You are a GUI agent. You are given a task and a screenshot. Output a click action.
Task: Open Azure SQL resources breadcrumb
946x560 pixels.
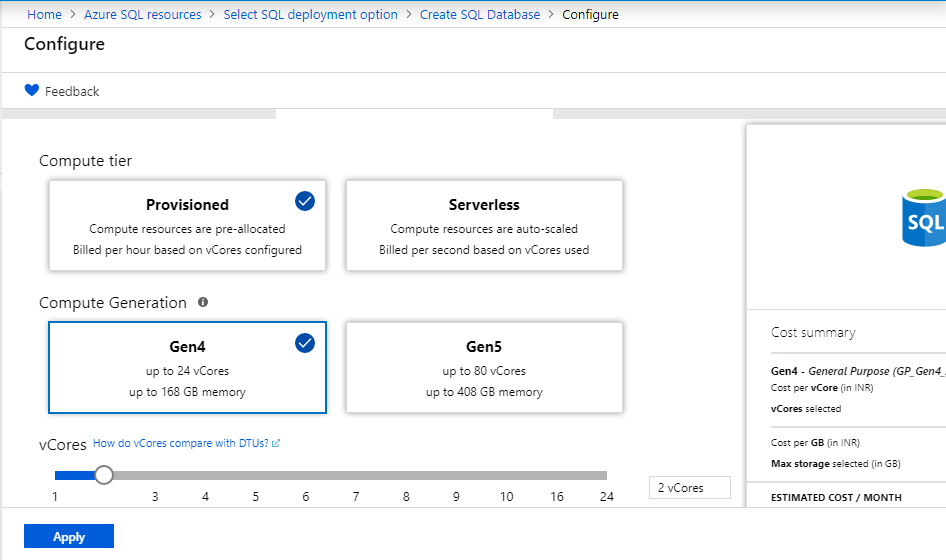coord(142,14)
